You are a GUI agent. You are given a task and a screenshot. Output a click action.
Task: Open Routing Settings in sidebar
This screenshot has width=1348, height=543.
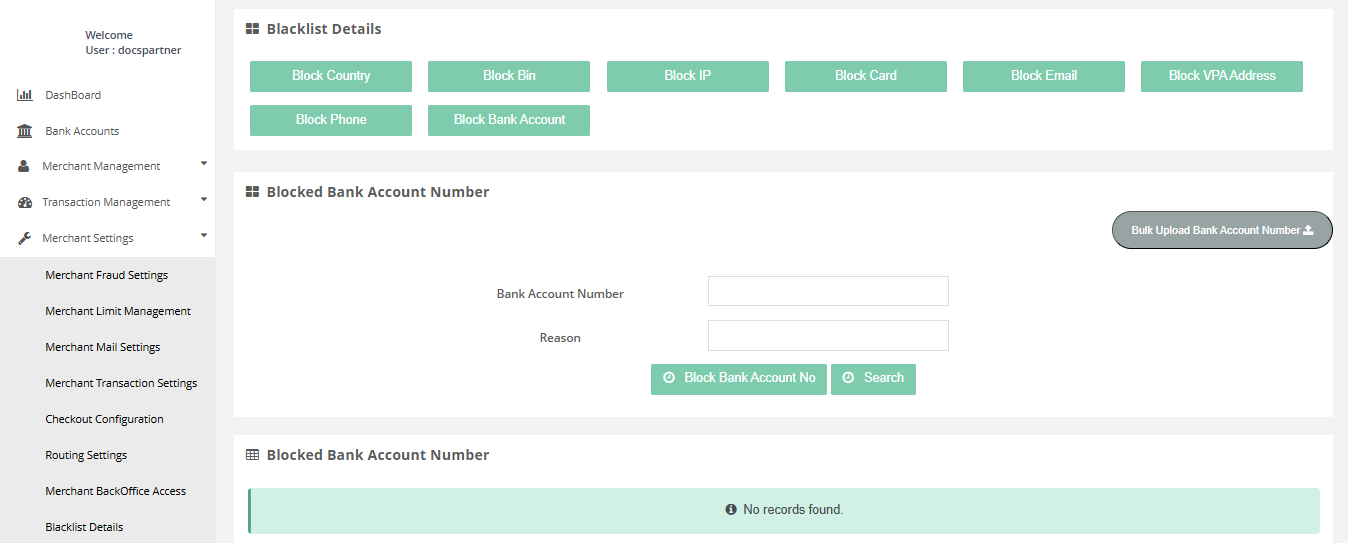86,455
